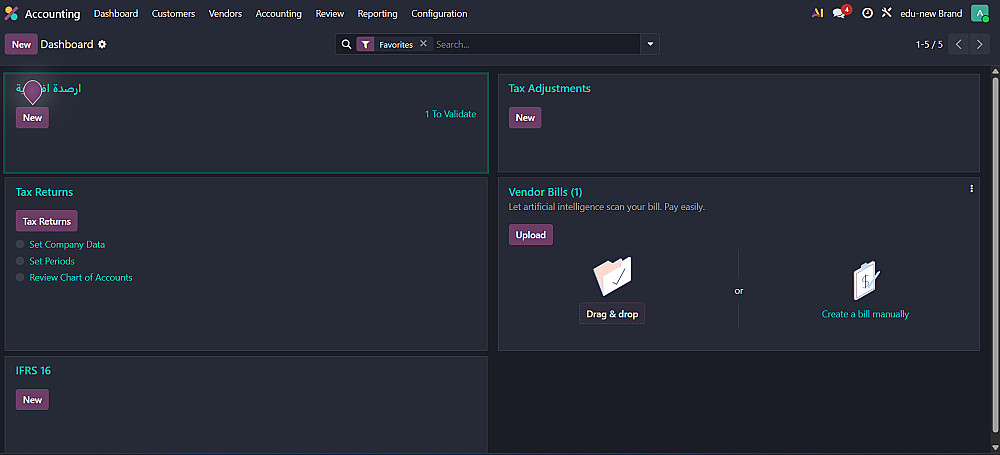Click the Dashboard breadcrumb title
Viewport: 1000px width, 455px height.
click(67, 45)
